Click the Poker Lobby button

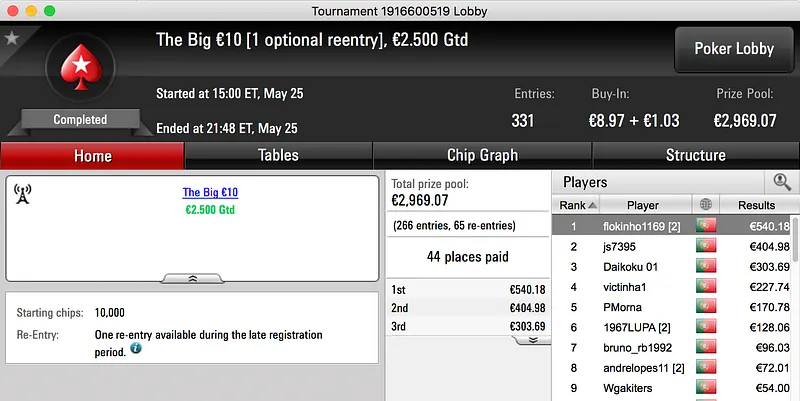pyautogui.click(x=731, y=49)
